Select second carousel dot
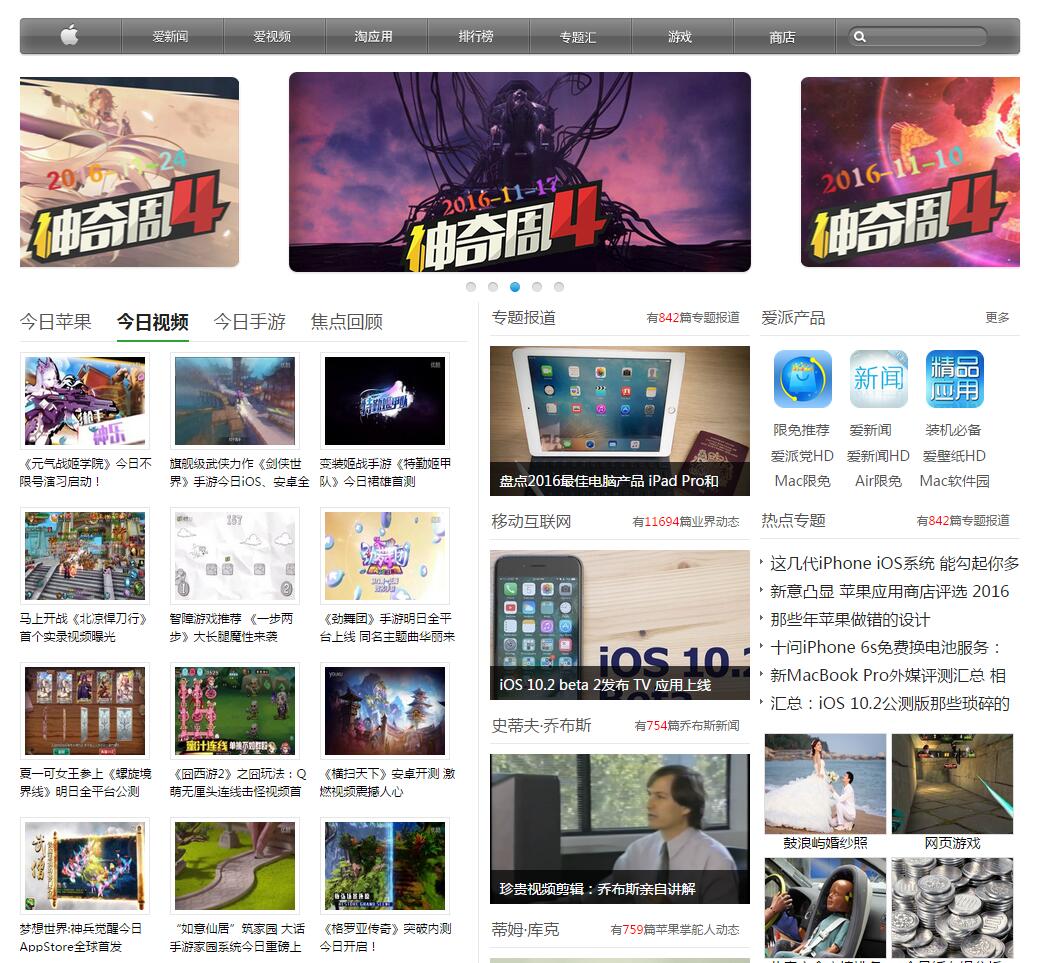This screenshot has width=1049, height=963. pos(493,286)
